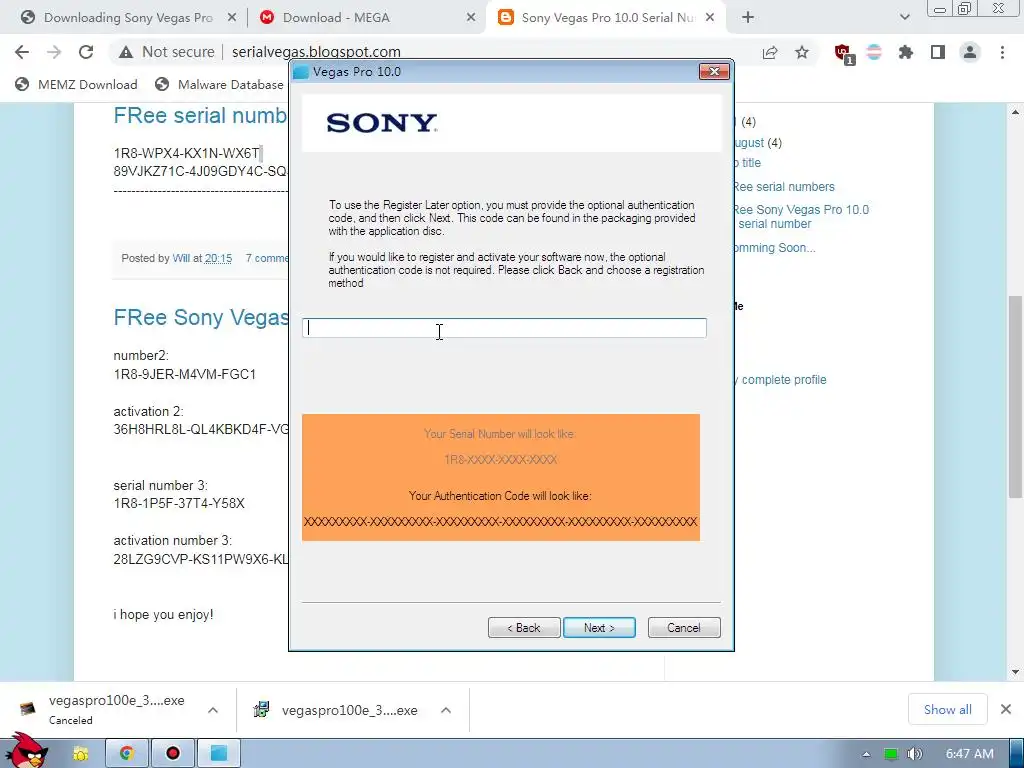
Task: Open the Start menu angry bird icon
Action: pyautogui.click(x=25, y=751)
